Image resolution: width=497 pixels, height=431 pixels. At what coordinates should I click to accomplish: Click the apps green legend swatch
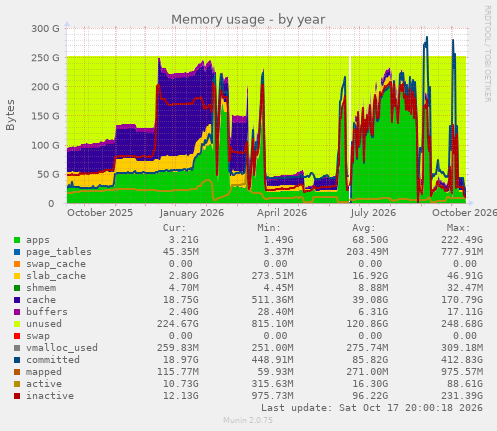click(x=17, y=240)
